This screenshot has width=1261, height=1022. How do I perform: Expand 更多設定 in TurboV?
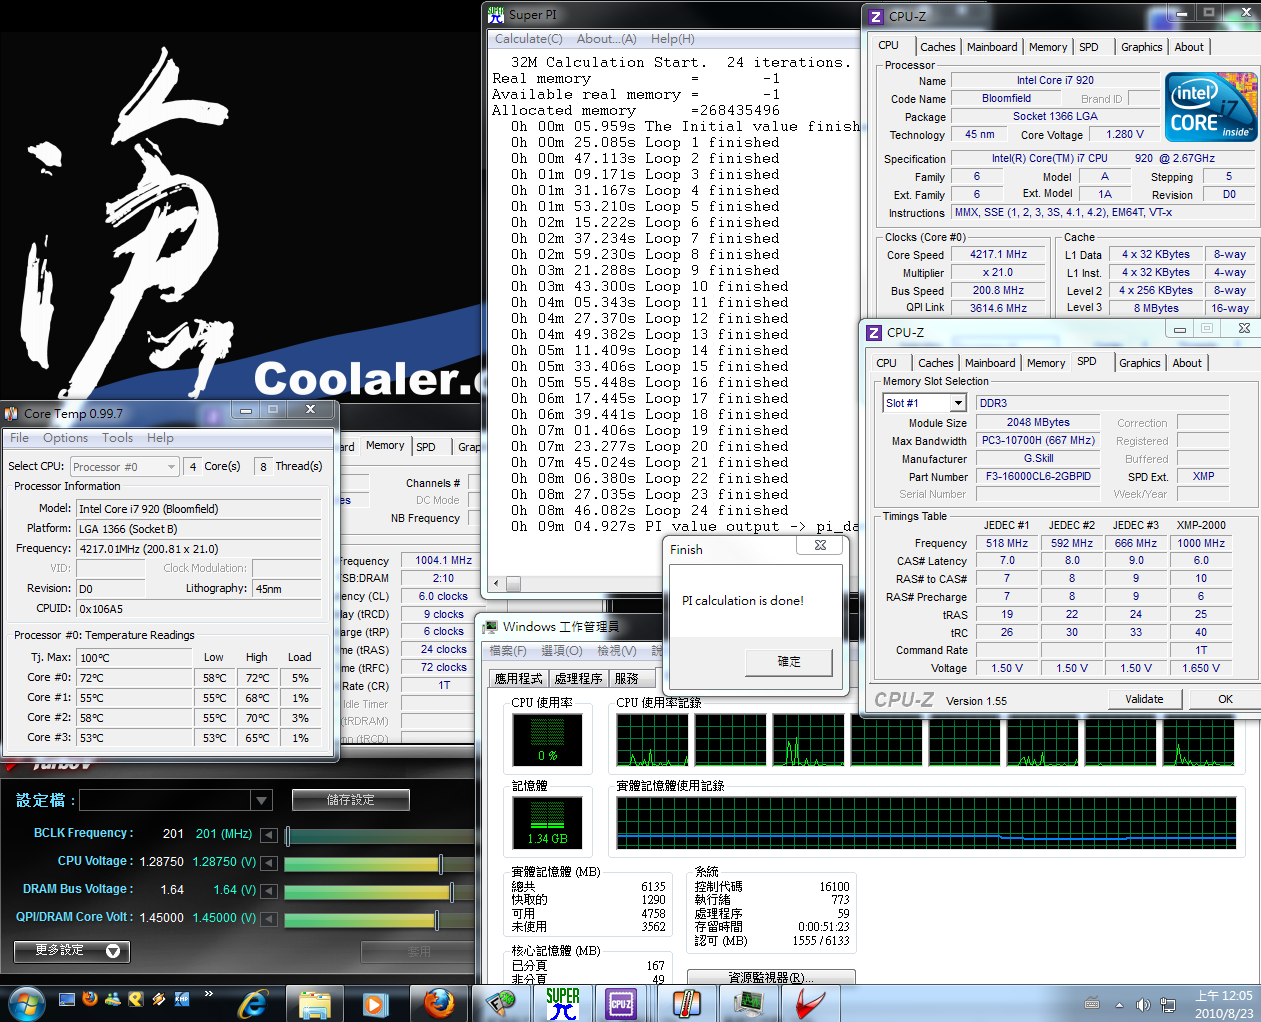71,951
